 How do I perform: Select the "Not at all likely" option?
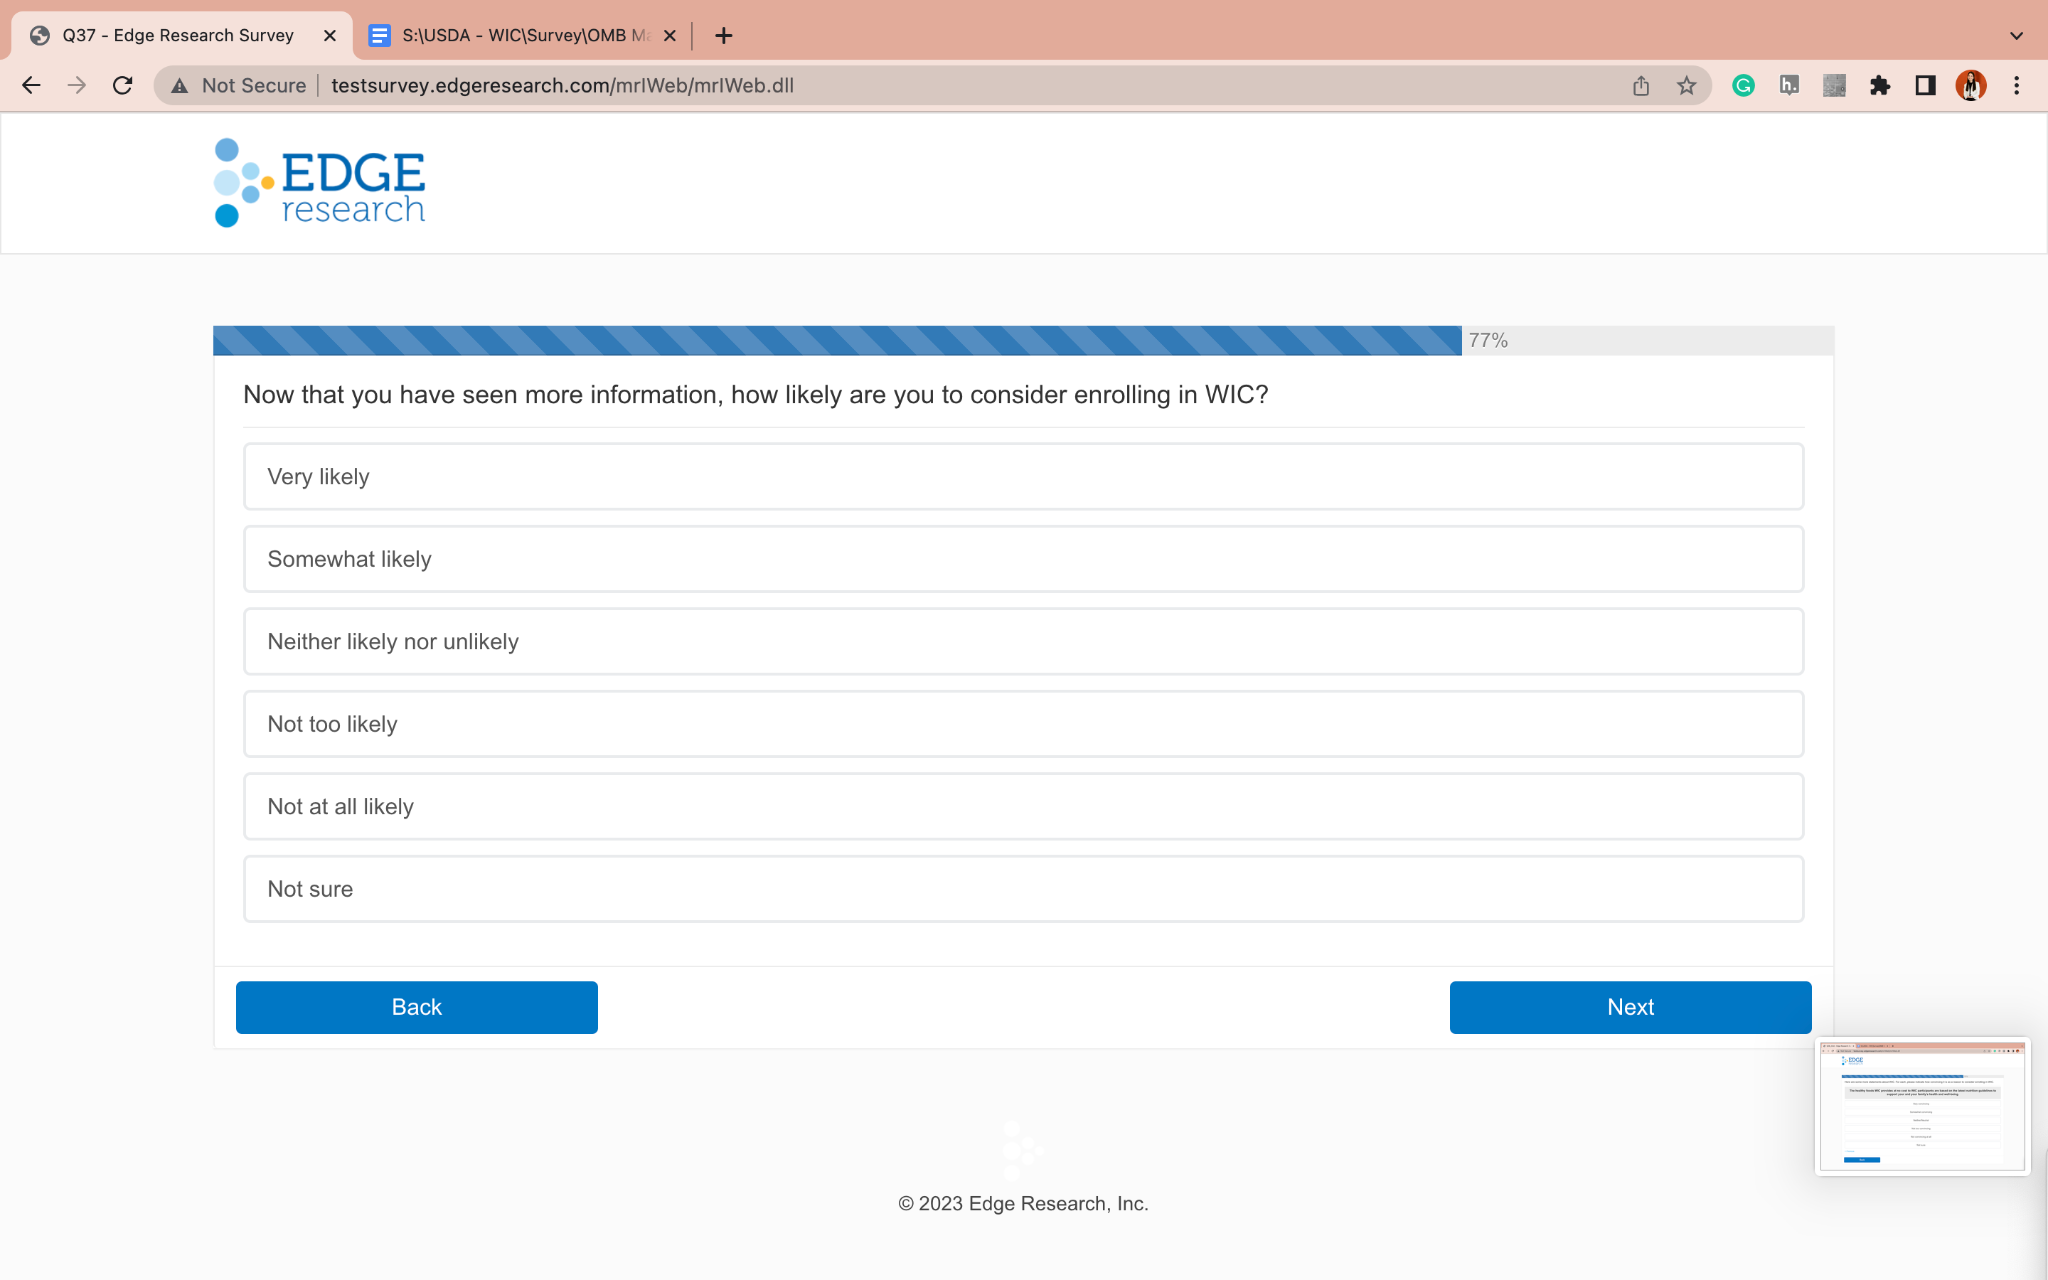[1022, 806]
